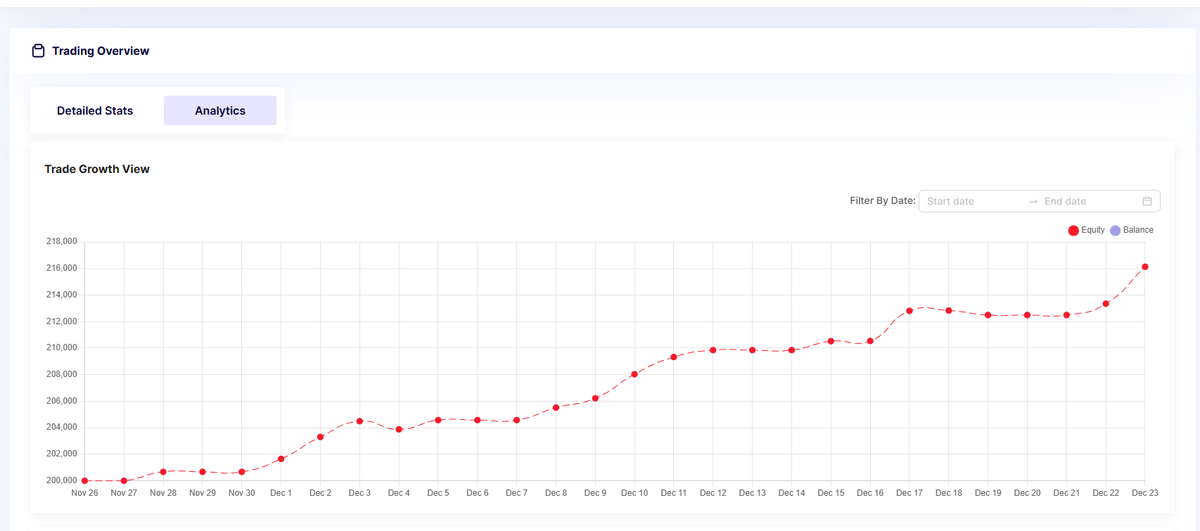Click the Filter By Date label
Image resolution: width=1200 pixels, height=531 pixels.
coord(882,201)
